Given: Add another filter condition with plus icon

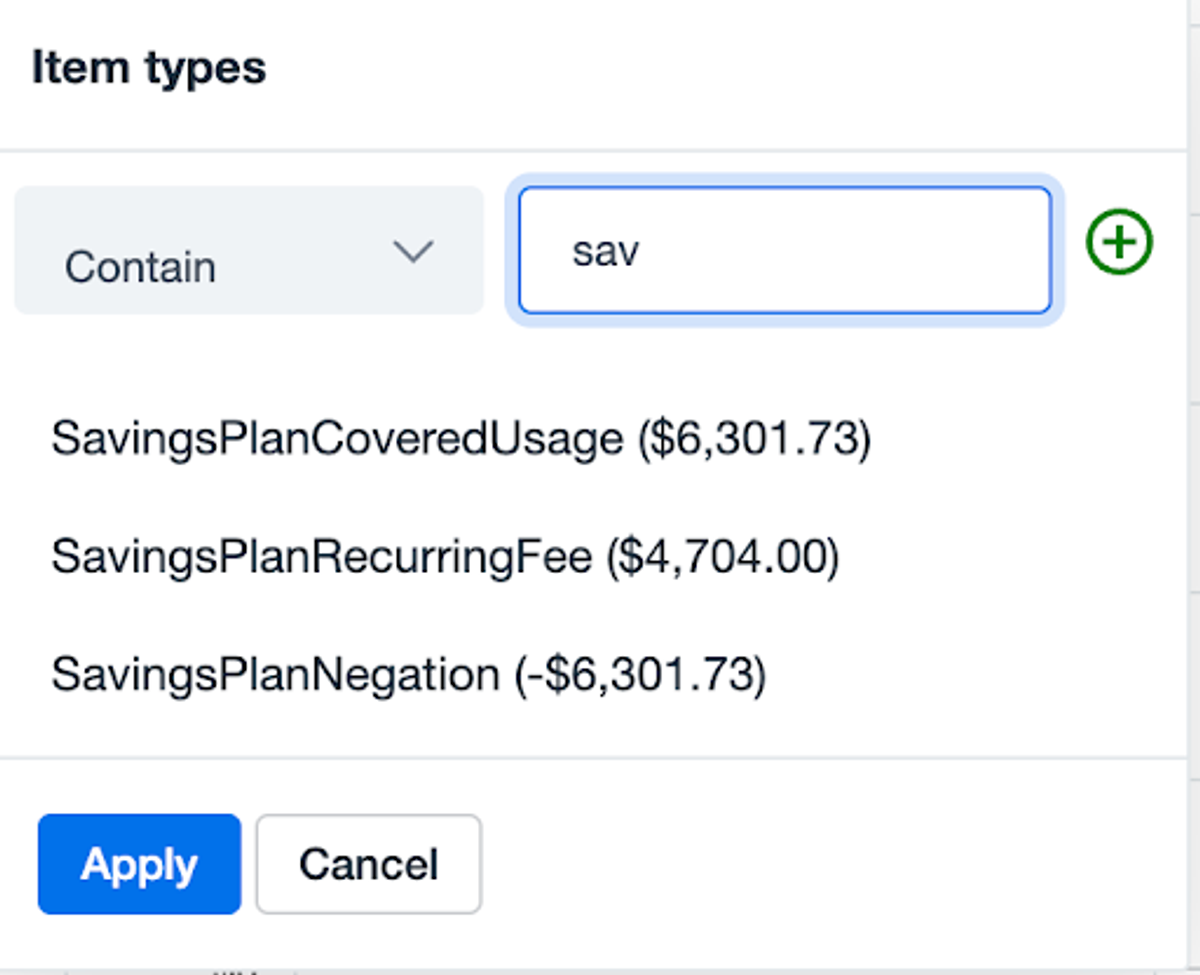Looking at the screenshot, I should click(1119, 243).
